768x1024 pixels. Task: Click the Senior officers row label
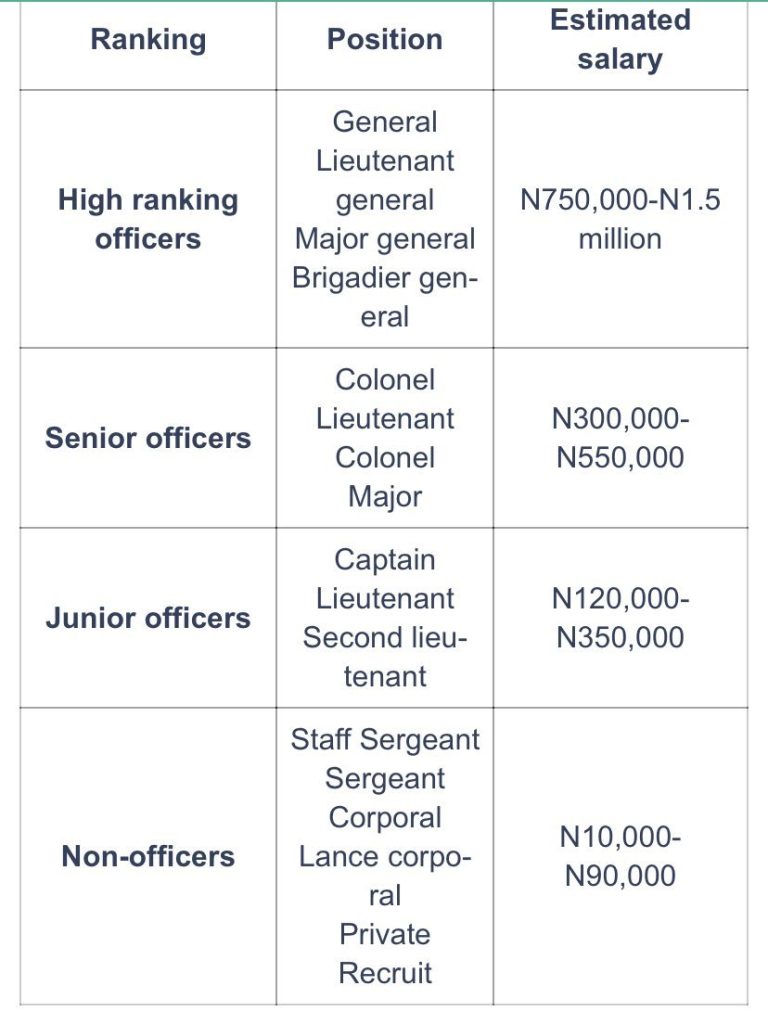coord(148,438)
